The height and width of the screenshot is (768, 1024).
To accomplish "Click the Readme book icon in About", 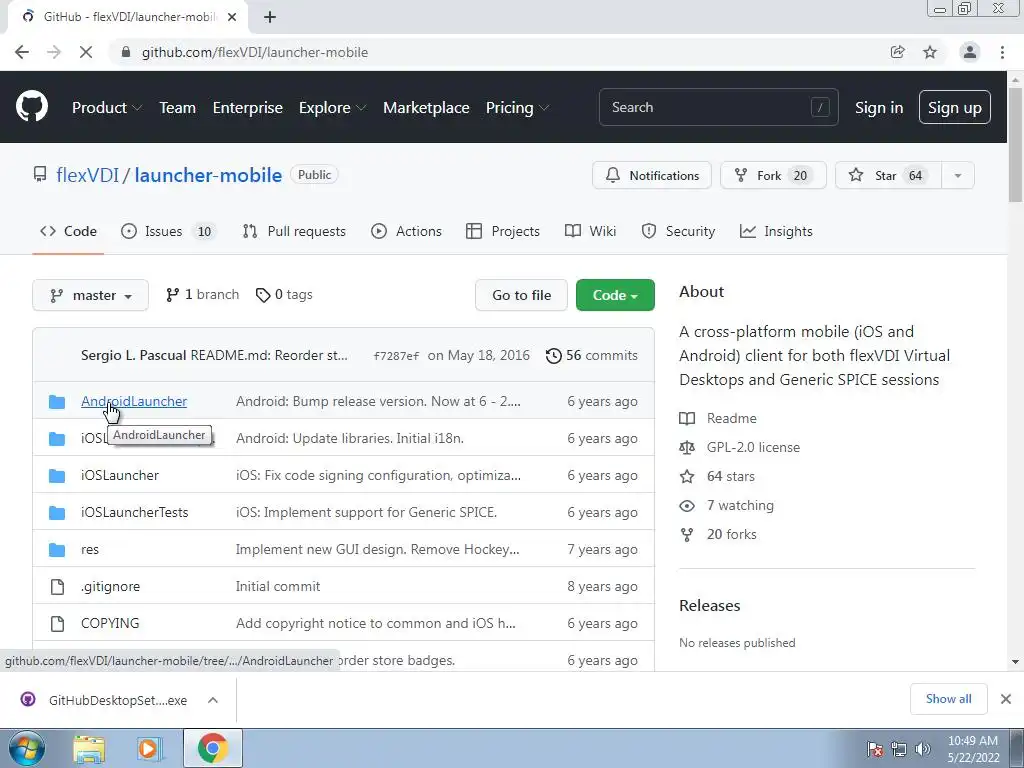I will (x=687, y=419).
